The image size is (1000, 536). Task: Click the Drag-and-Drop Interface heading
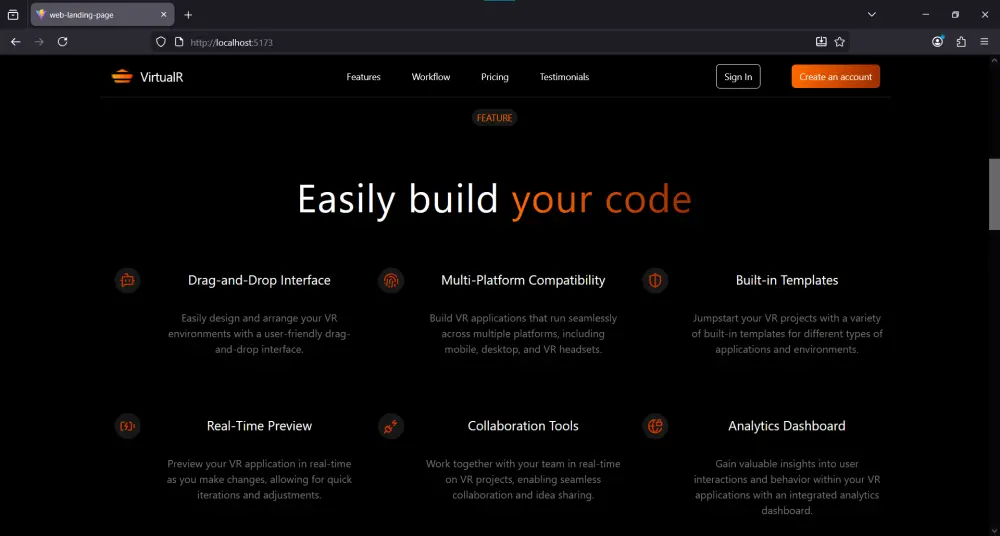pyautogui.click(x=259, y=280)
